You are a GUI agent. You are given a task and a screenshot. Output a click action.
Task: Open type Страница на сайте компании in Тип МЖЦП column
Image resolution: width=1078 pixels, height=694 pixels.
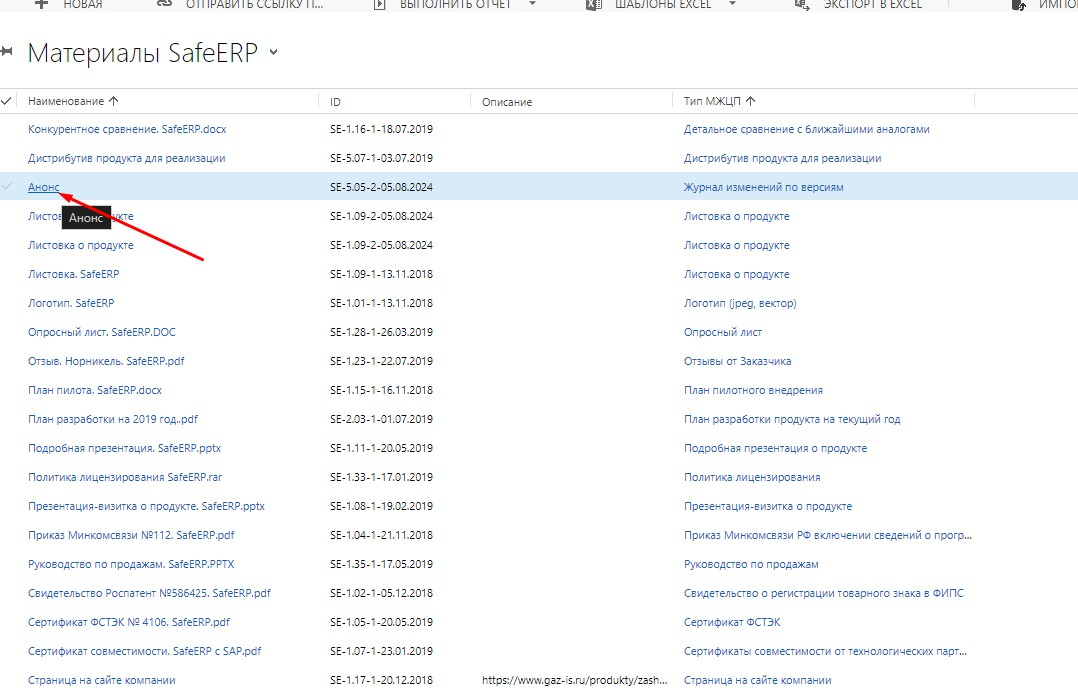(x=758, y=680)
